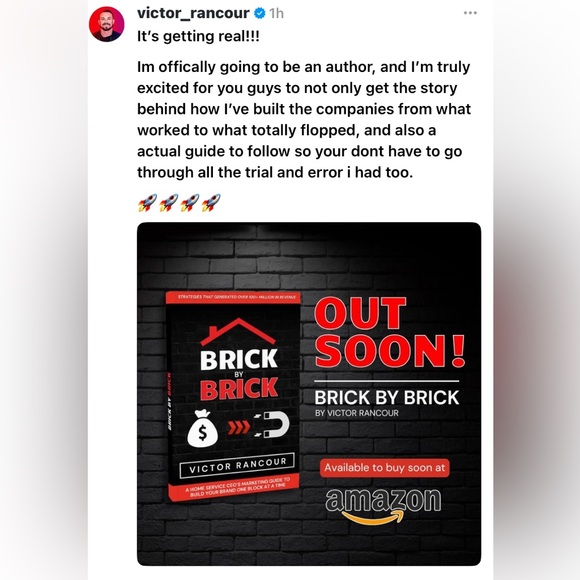Click the red triple arrows on book cover
Viewport: 580px width, 580px height.
click(x=239, y=427)
